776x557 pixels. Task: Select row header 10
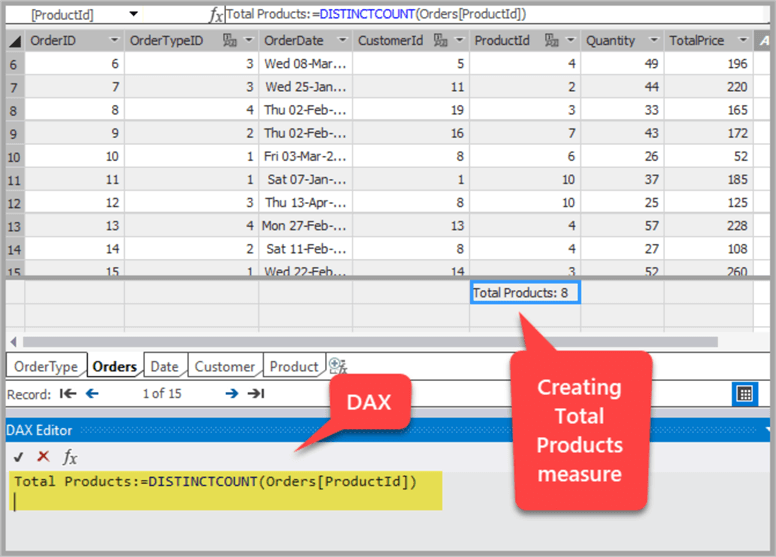15,157
